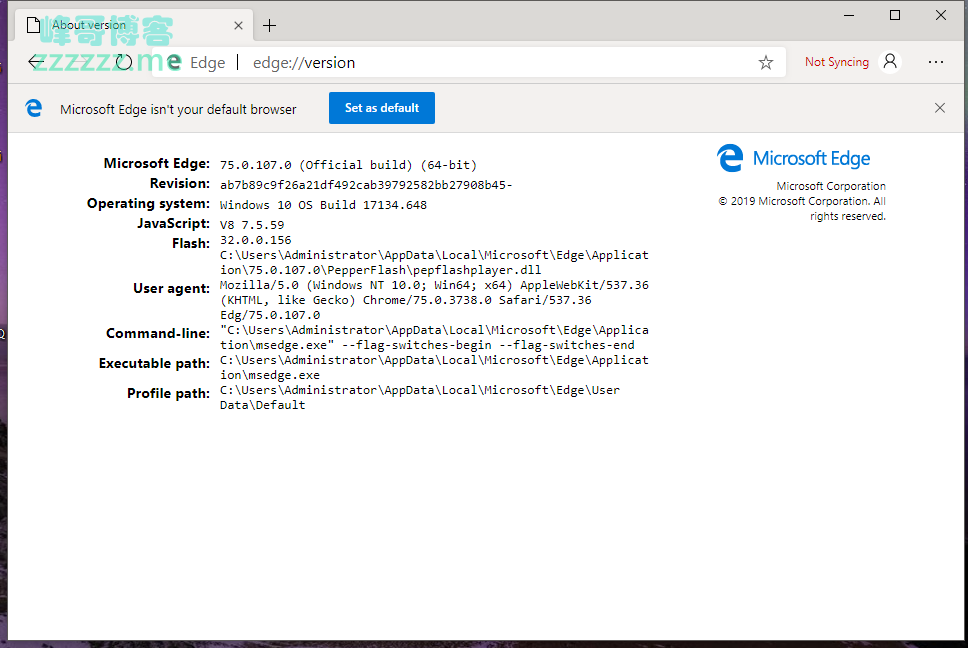Click the pepflashplayer.dll path line
The width and height of the screenshot is (968, 648).
click(380, 270)
